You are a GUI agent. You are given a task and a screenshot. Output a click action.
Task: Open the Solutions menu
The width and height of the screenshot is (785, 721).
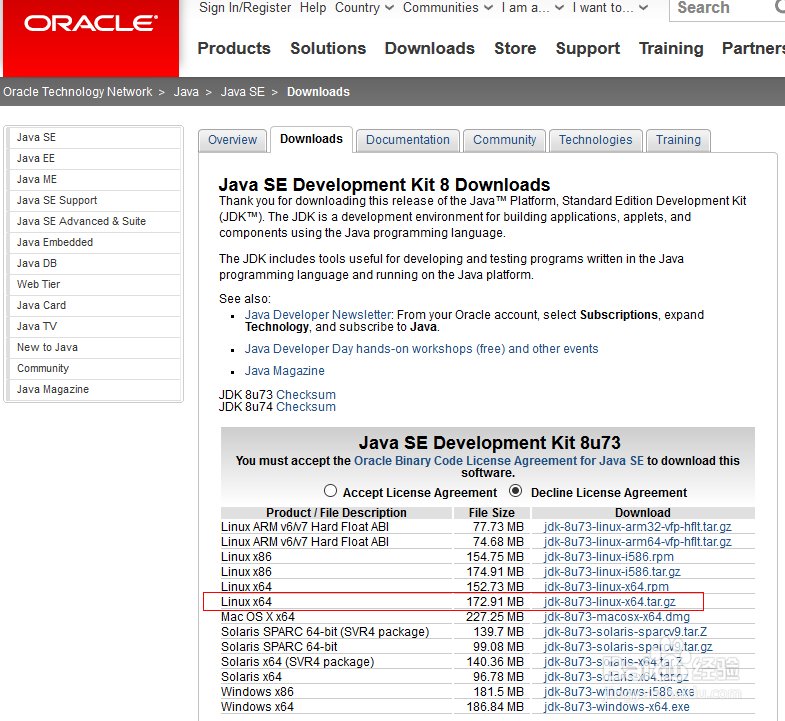[x=328, y=48]
